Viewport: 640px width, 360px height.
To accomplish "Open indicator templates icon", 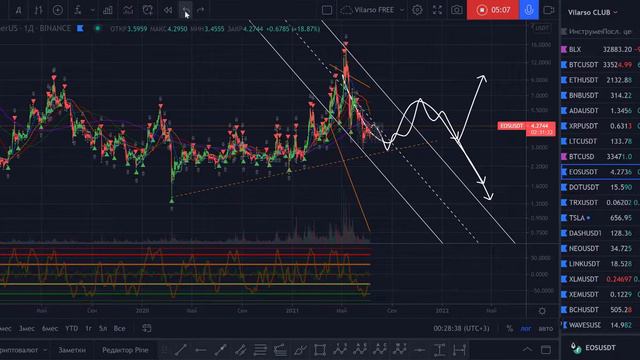I will [x=128, y=10].
